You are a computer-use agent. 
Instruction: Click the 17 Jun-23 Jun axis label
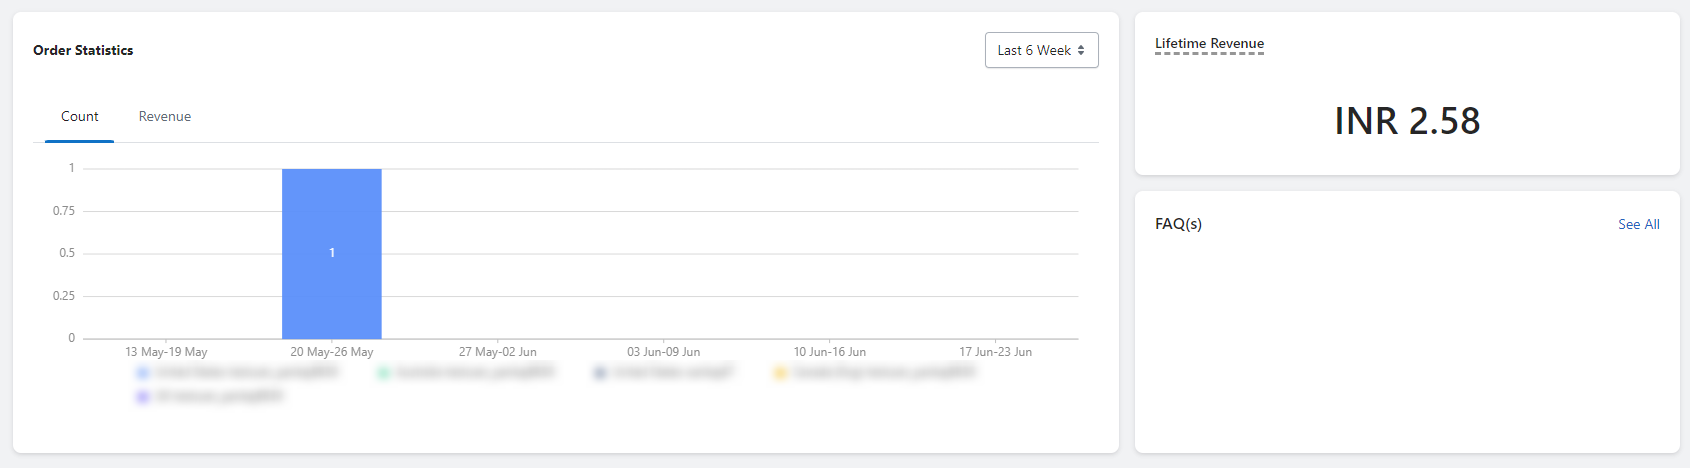tap(995, 352)
